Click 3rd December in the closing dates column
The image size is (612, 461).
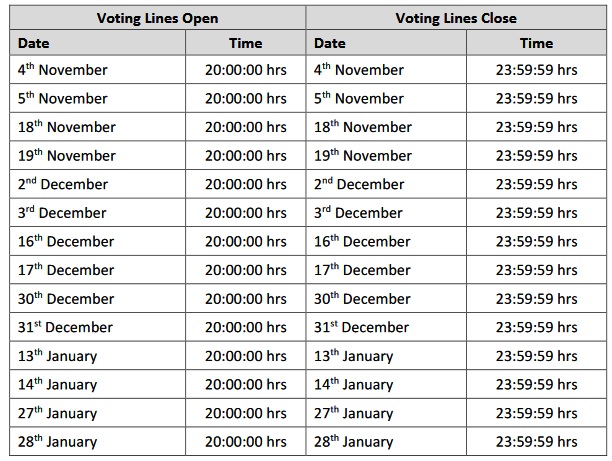click(359, 213)
